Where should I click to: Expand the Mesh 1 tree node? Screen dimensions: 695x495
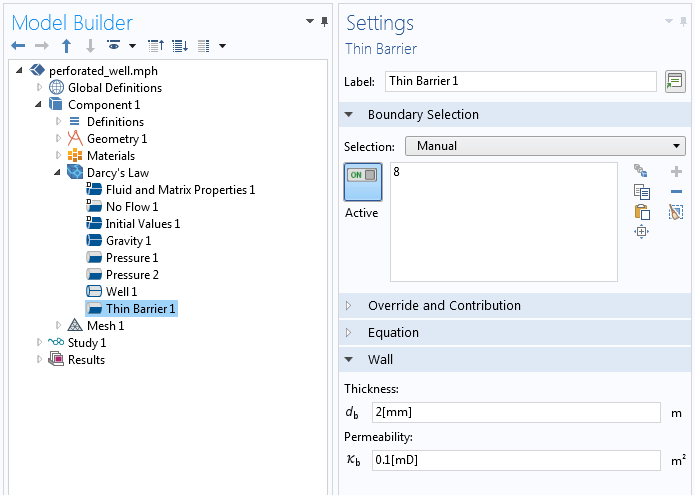pyautogui.click(x=59, y=326)
